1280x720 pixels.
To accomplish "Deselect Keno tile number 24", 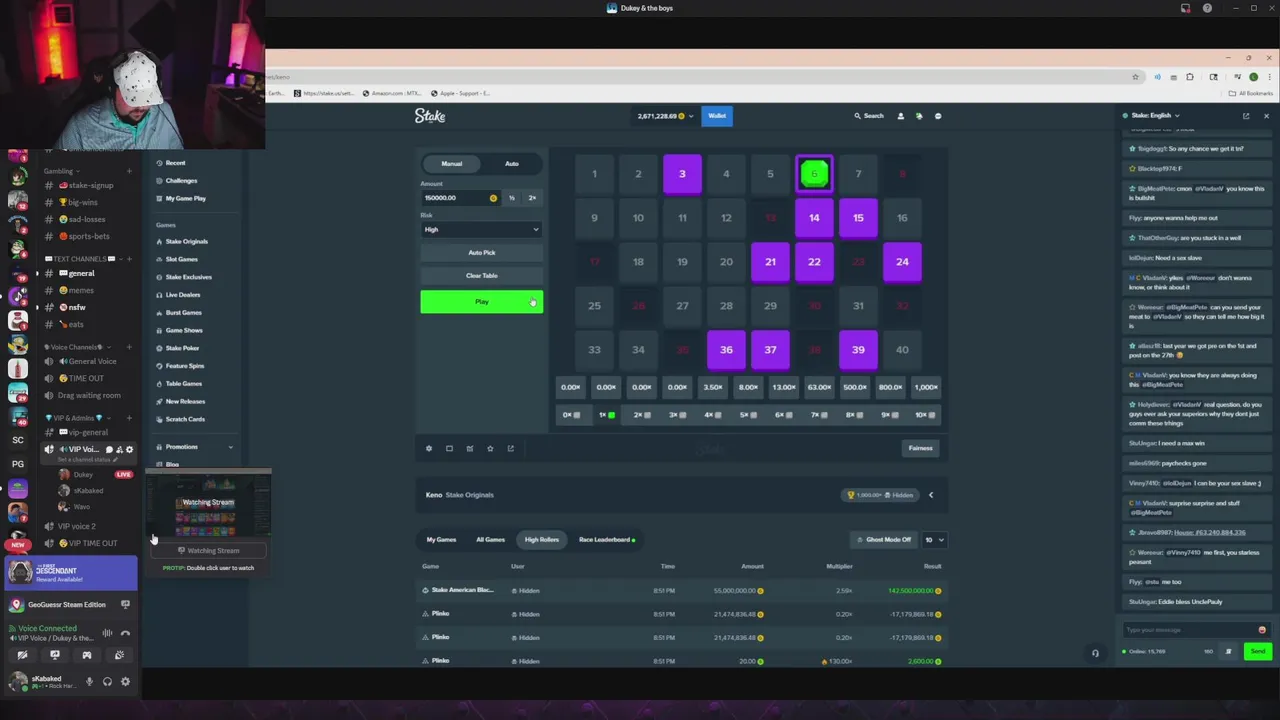I will (902, 262).
